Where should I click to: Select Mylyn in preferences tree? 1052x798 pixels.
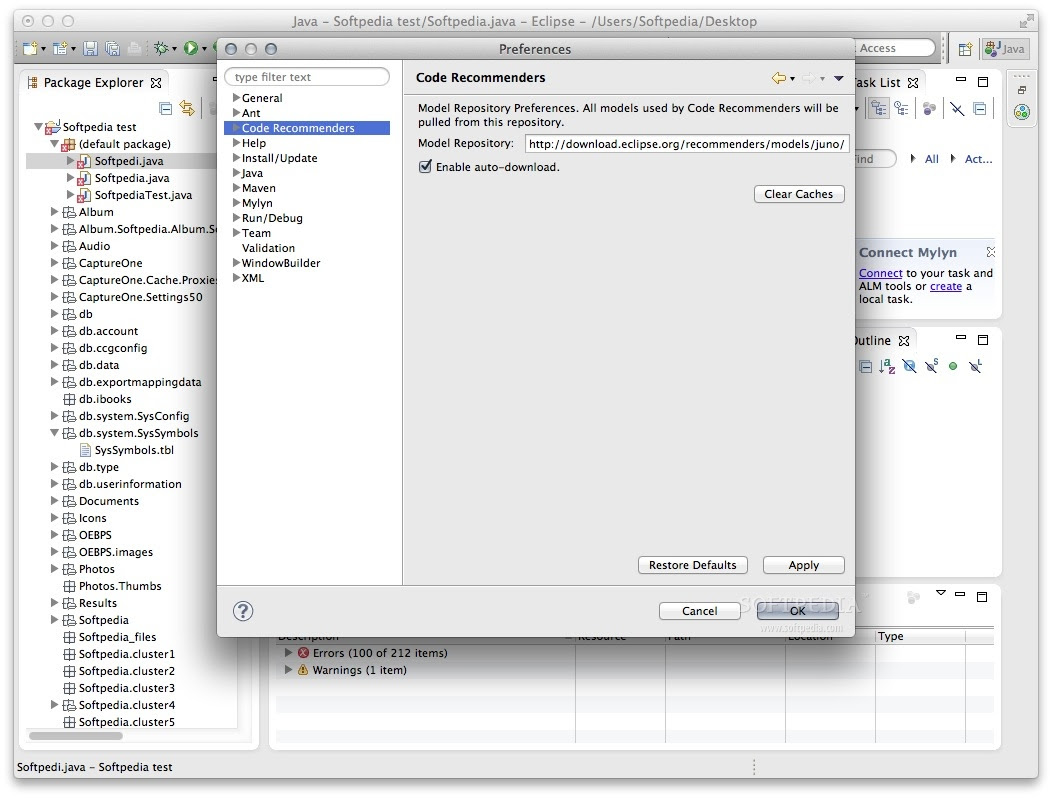click(257, 203)
